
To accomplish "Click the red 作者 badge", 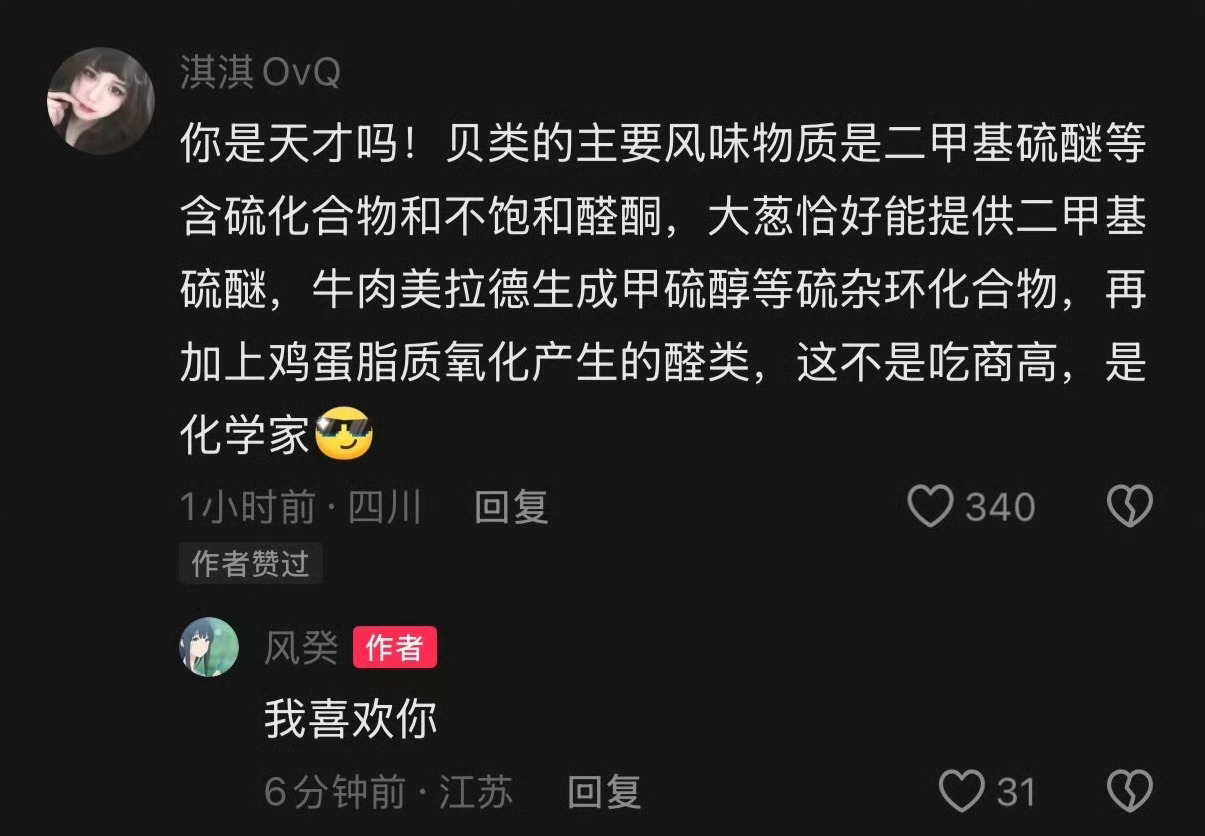I will (395, 649).
